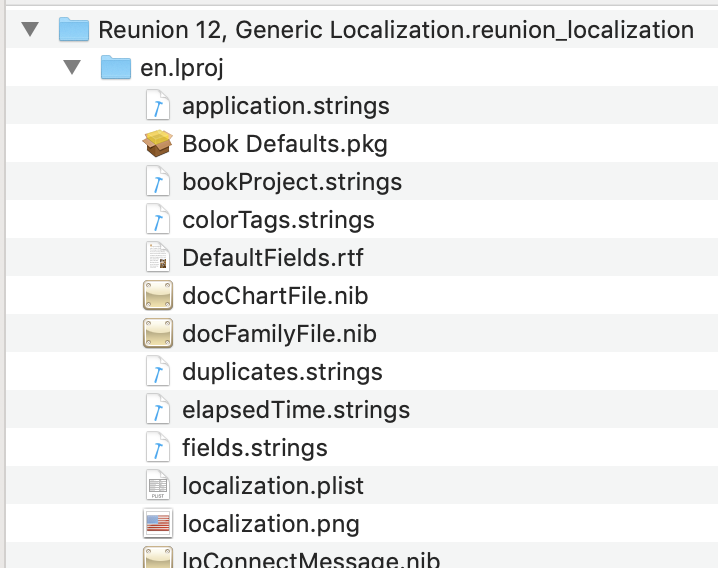Select the localization.png file name
The height and width of the screenshot is (568, 718).
pyautogui.click(x=271, y=524)
